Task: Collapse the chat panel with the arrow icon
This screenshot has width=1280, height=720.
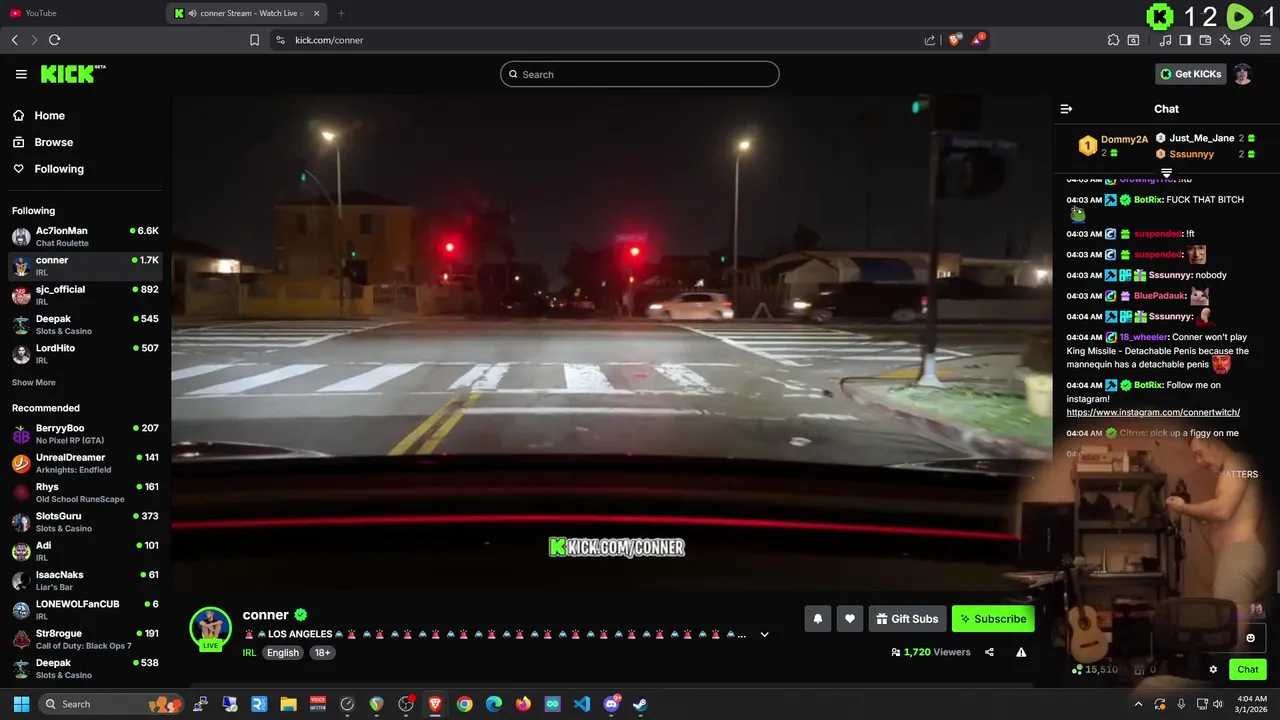Action: (1066, 109)
